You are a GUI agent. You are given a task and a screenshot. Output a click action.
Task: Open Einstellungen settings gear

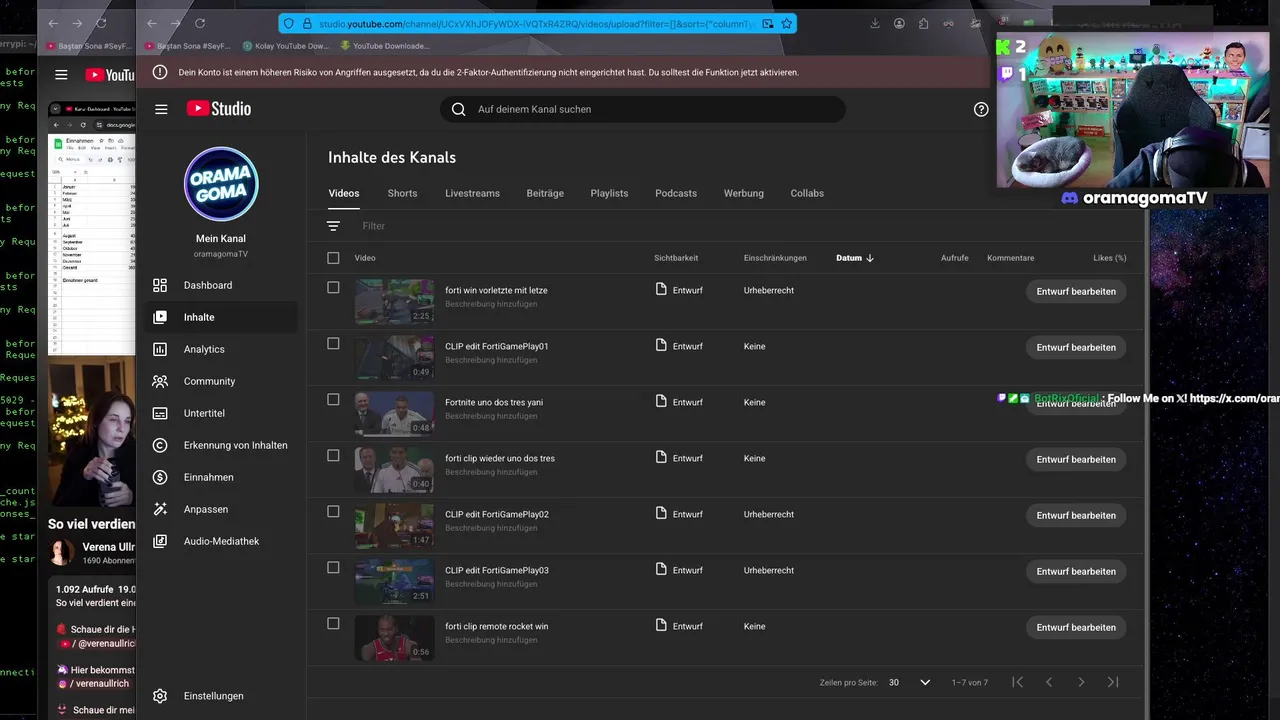pos(160,696)
